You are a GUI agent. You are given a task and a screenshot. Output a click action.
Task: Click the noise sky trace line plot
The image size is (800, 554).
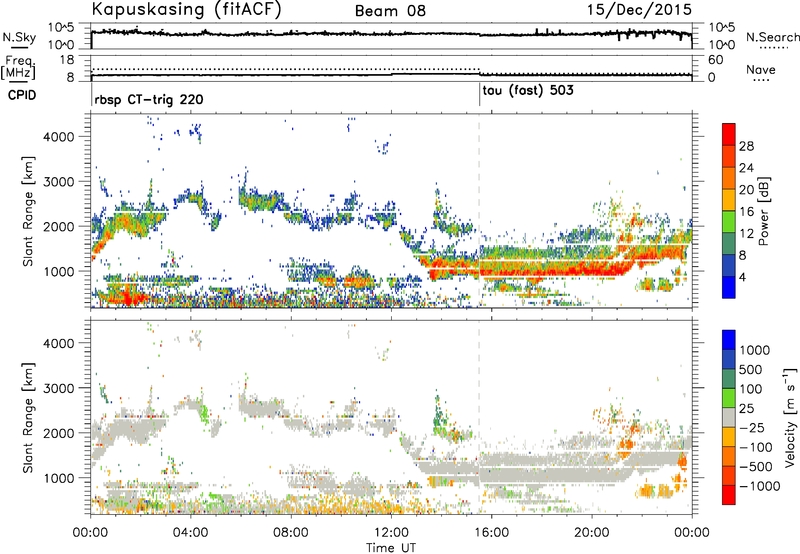(x=391, y=35)
